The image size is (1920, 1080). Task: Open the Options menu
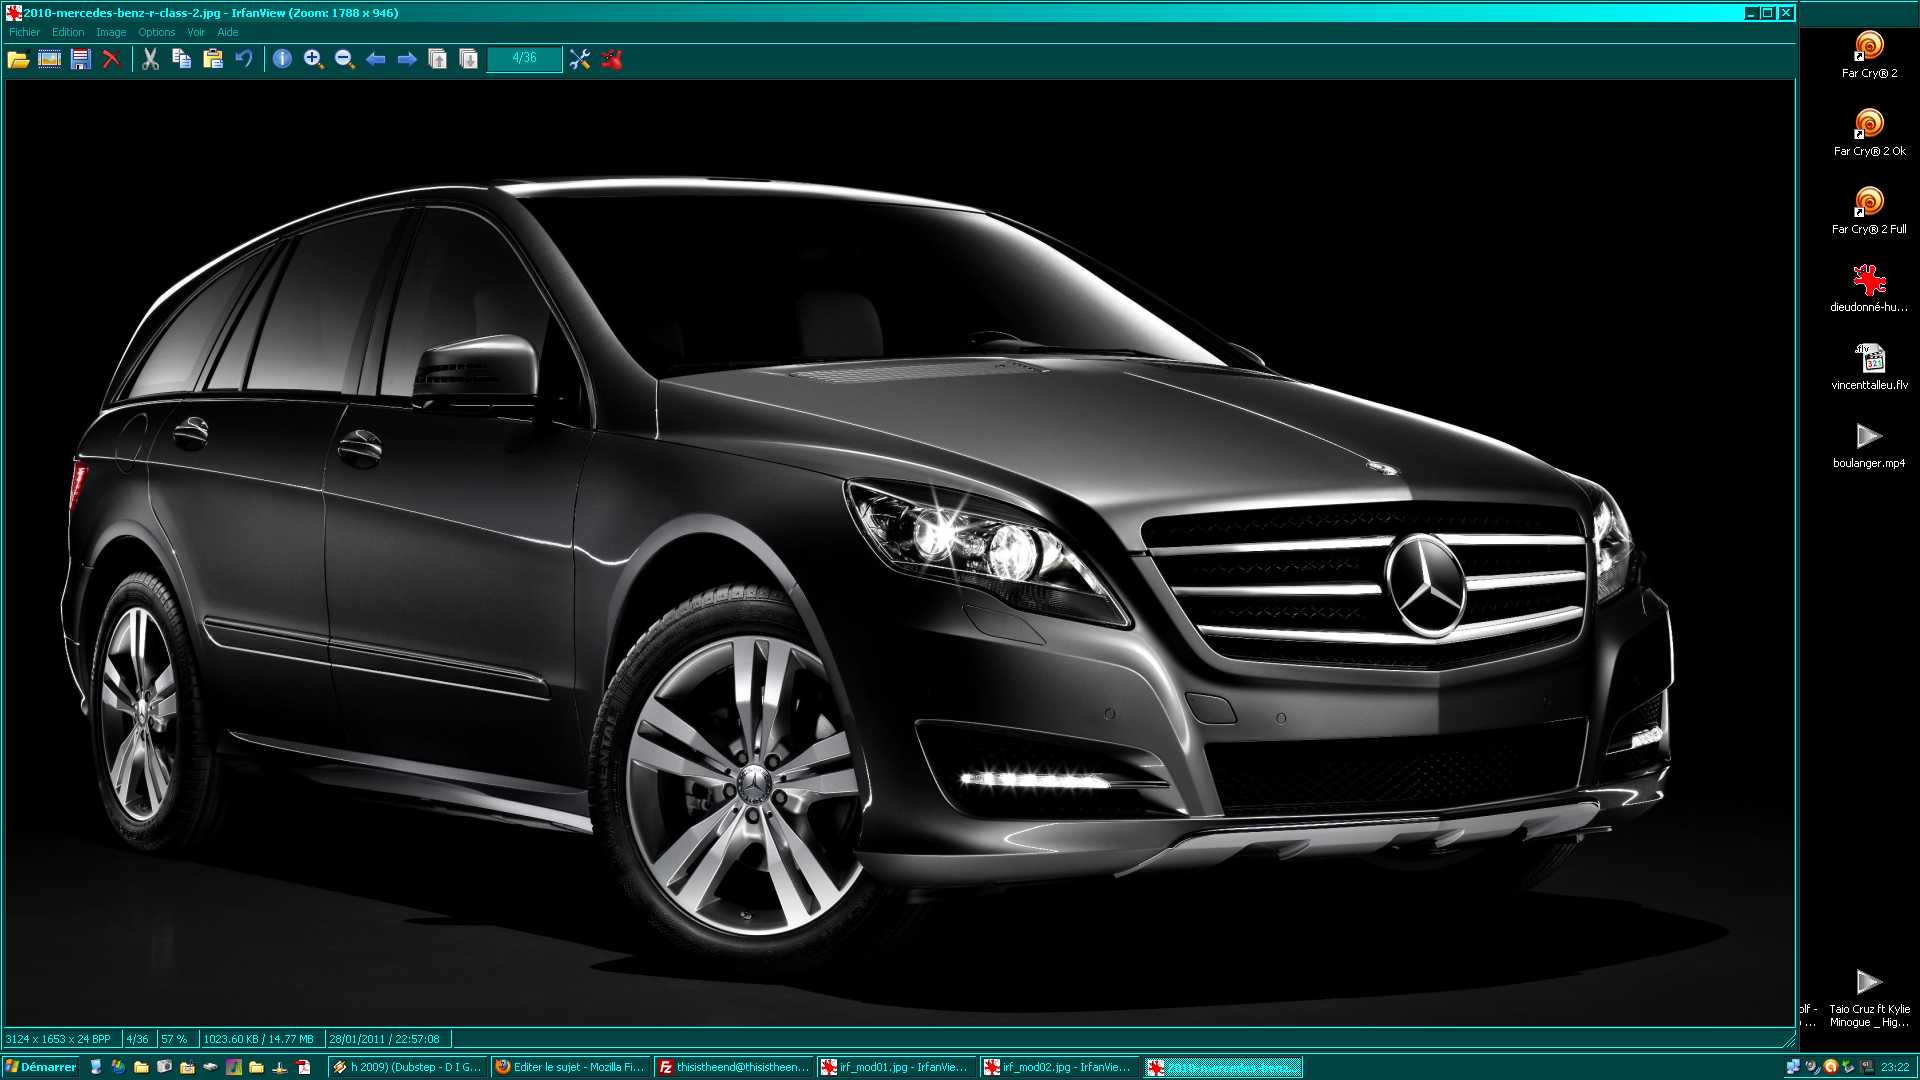pos(156,32)
